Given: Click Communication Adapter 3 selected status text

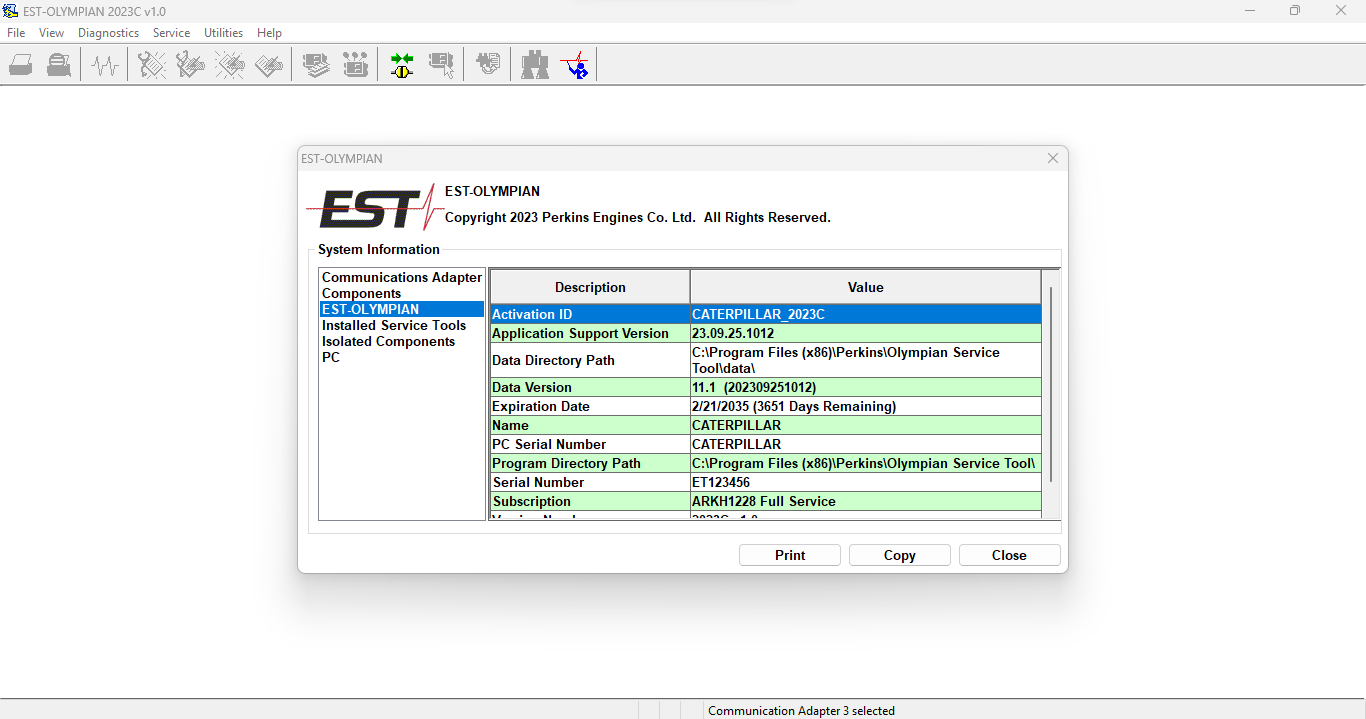Looking at the screenshot, I should pos(801,711).
